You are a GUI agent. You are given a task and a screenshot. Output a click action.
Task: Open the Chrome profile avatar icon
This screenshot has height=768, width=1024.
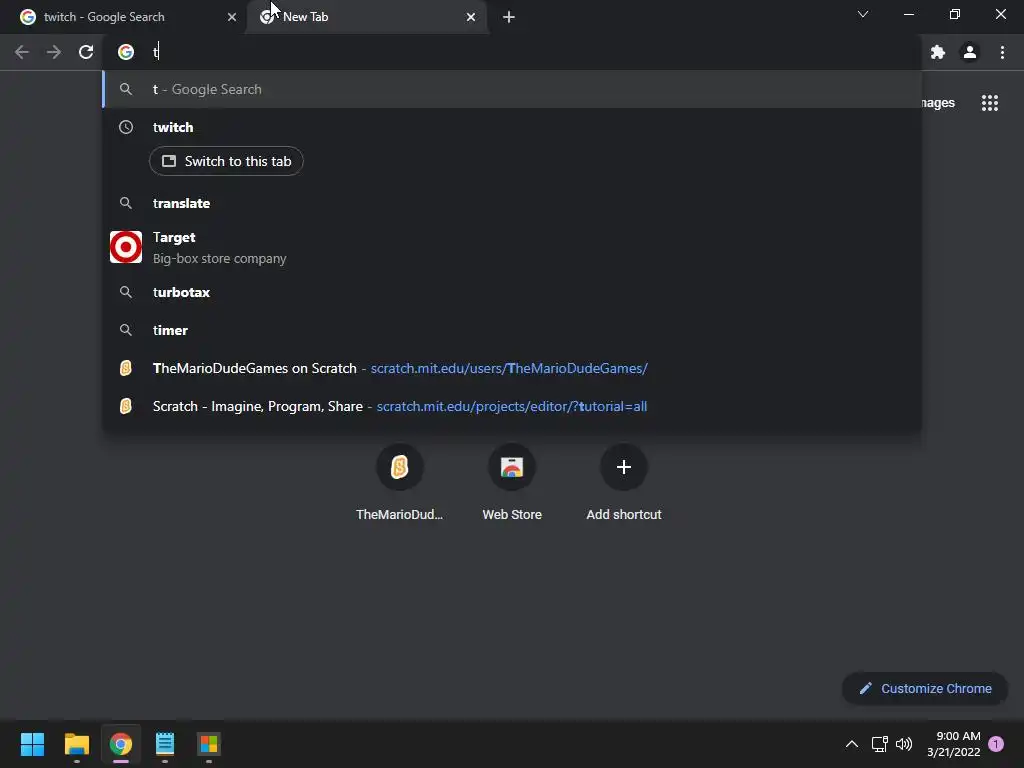(970, 52)
